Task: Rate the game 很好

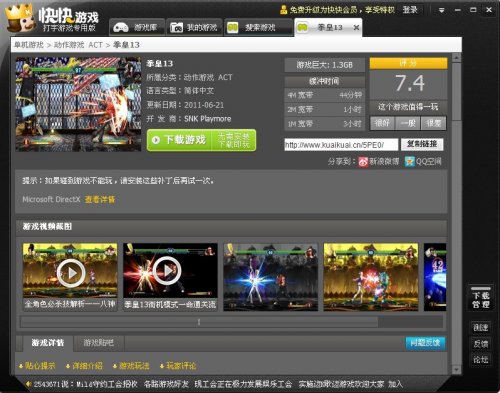Action: click(382, 123)
